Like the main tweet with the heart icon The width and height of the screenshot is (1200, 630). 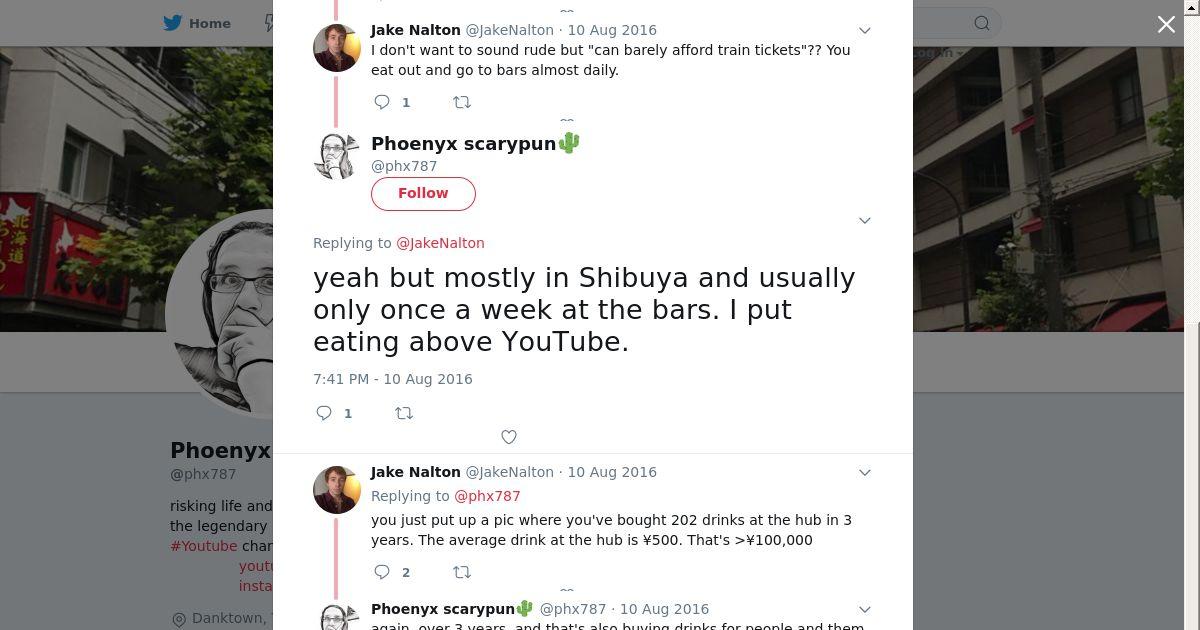[509, 437]
